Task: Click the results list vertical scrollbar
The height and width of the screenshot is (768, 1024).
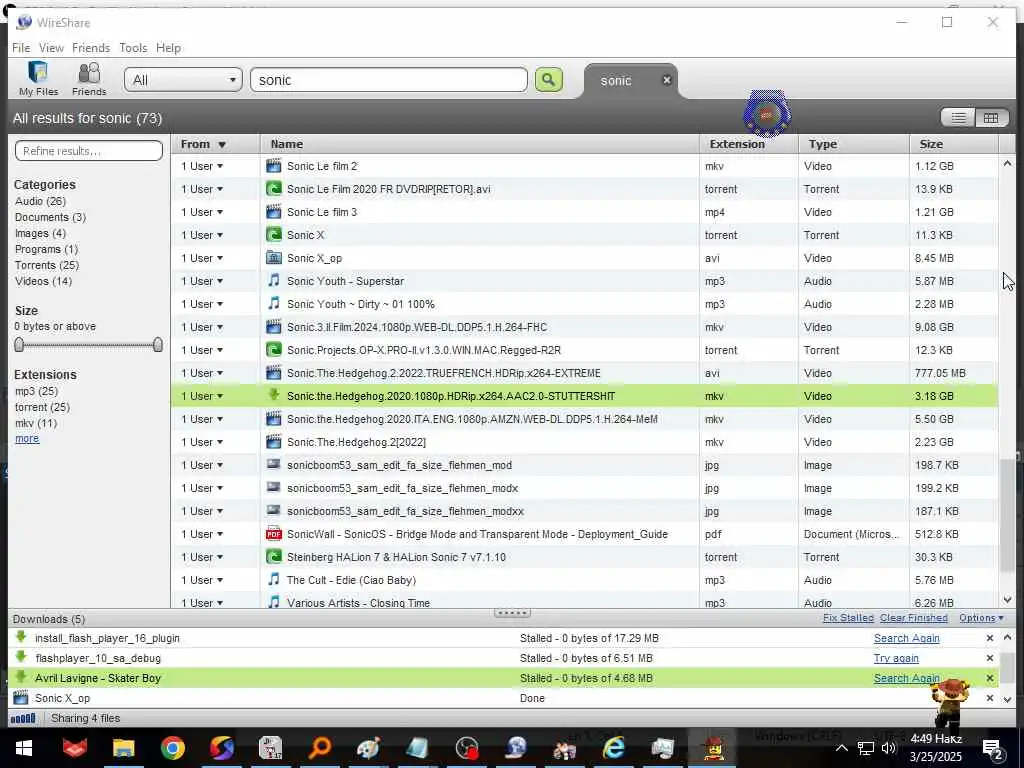Action: 1008,514
